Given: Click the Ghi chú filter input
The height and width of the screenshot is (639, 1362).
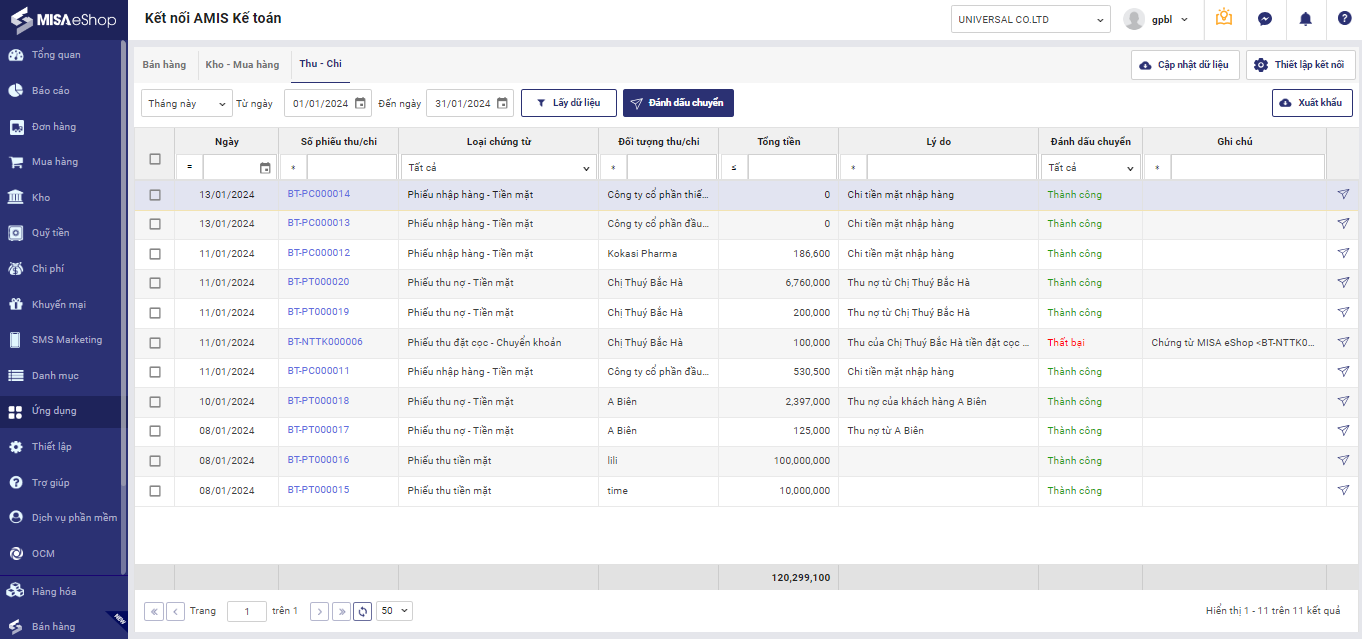Looking at the screenshot, I should pos(1247,168).
